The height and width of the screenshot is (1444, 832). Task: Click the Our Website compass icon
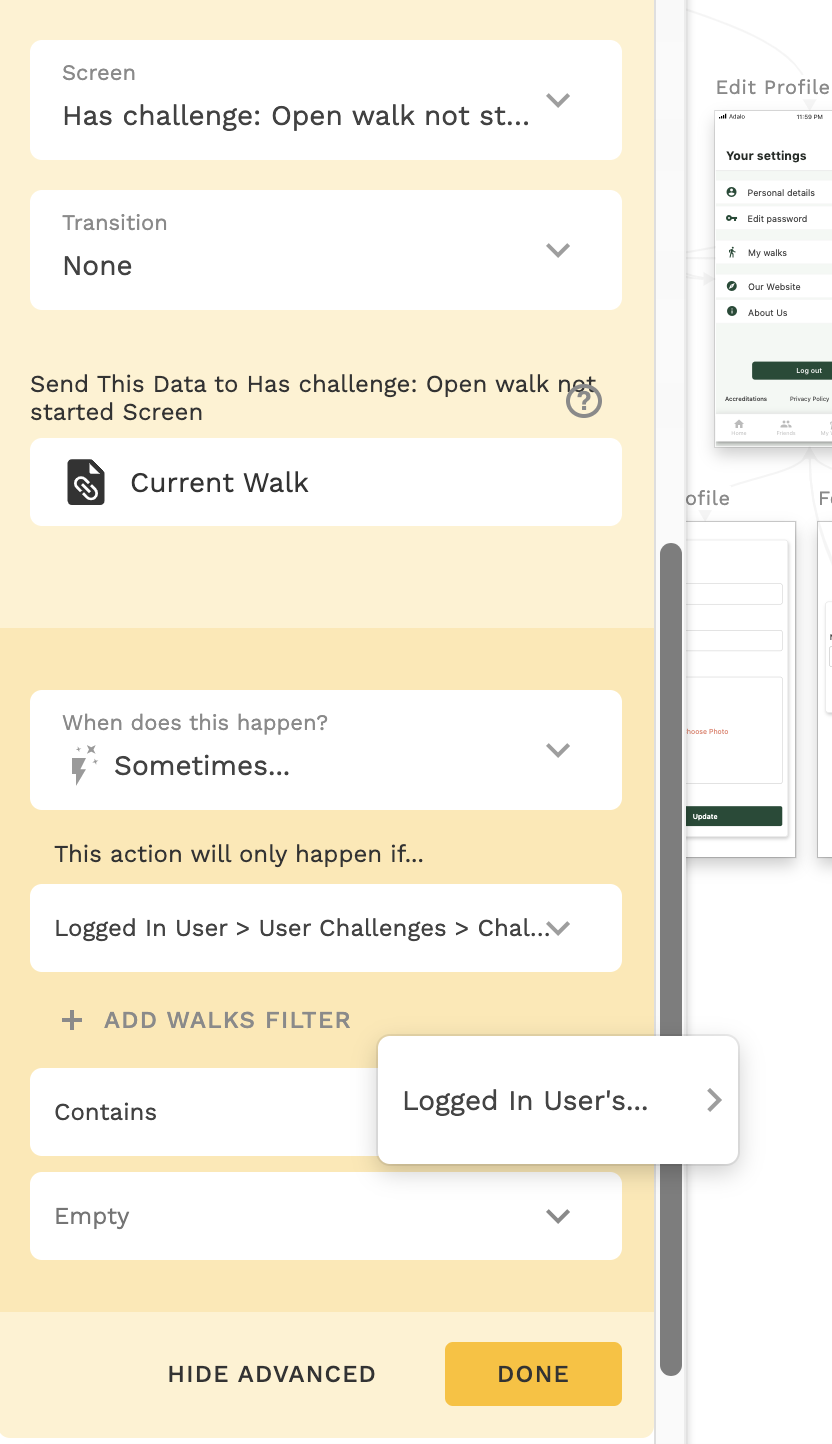[x=731, y=286]
